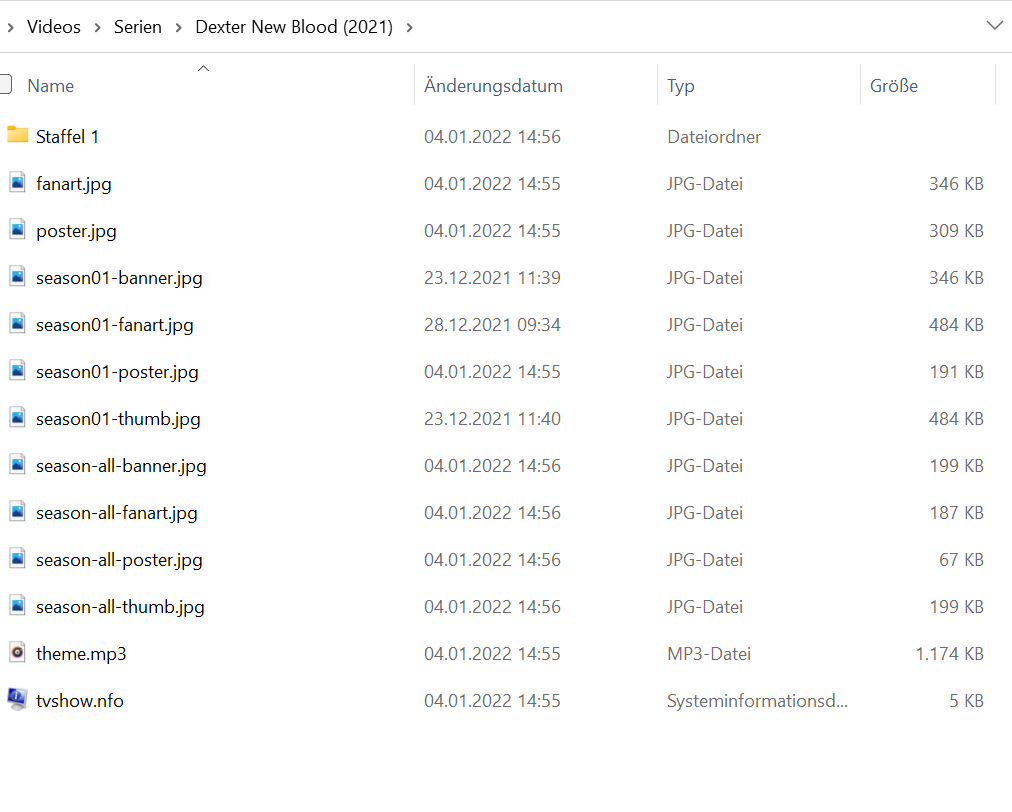The height and width of the screenshot is (812, 1012).
Task: Expand the address bar history dropdown
Action: (995, 26)
